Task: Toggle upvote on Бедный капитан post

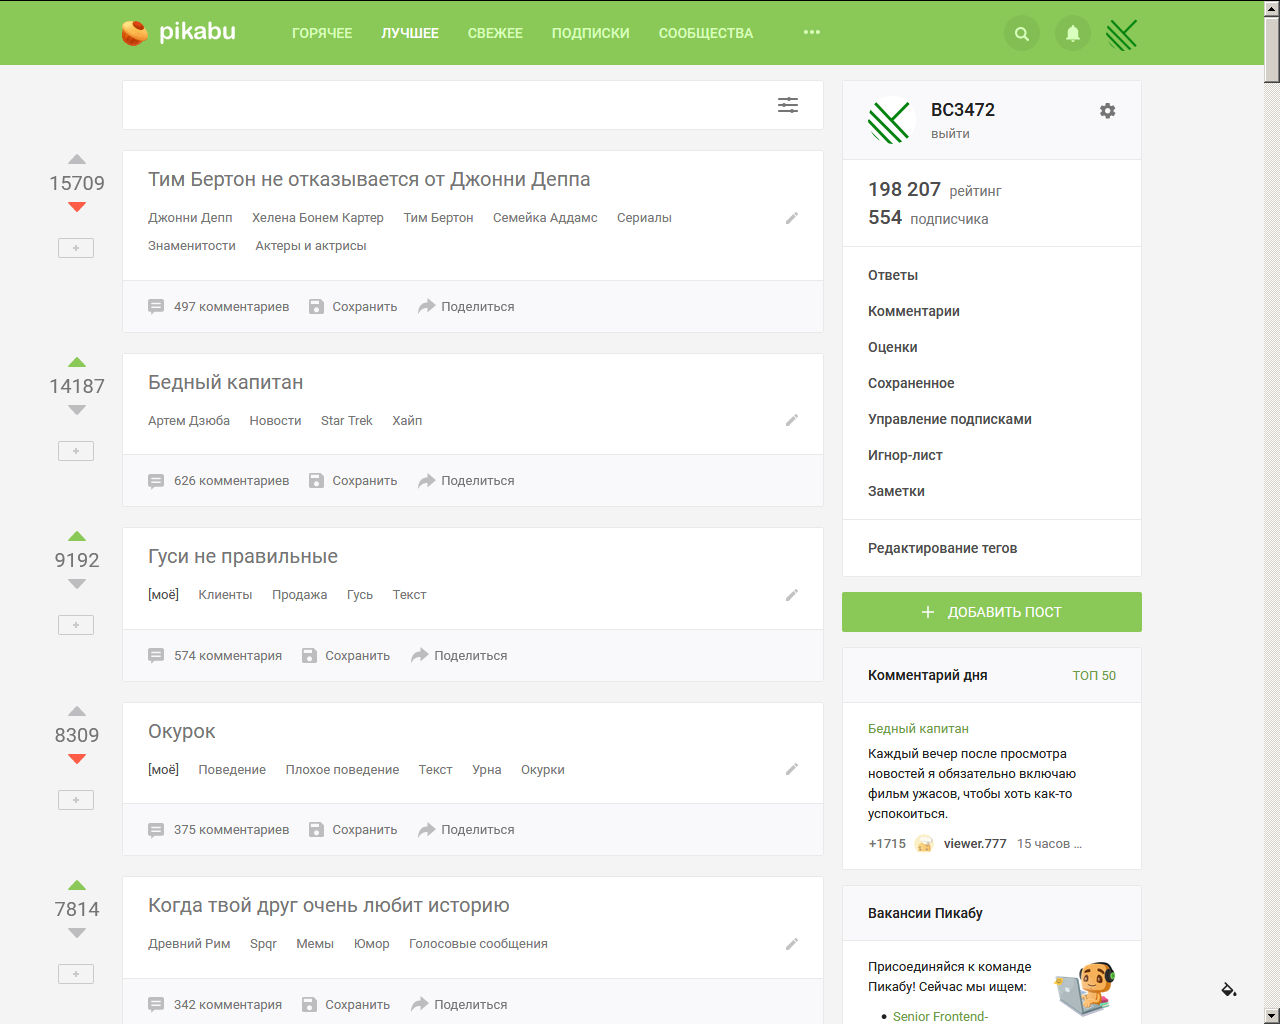Action: 77,363
